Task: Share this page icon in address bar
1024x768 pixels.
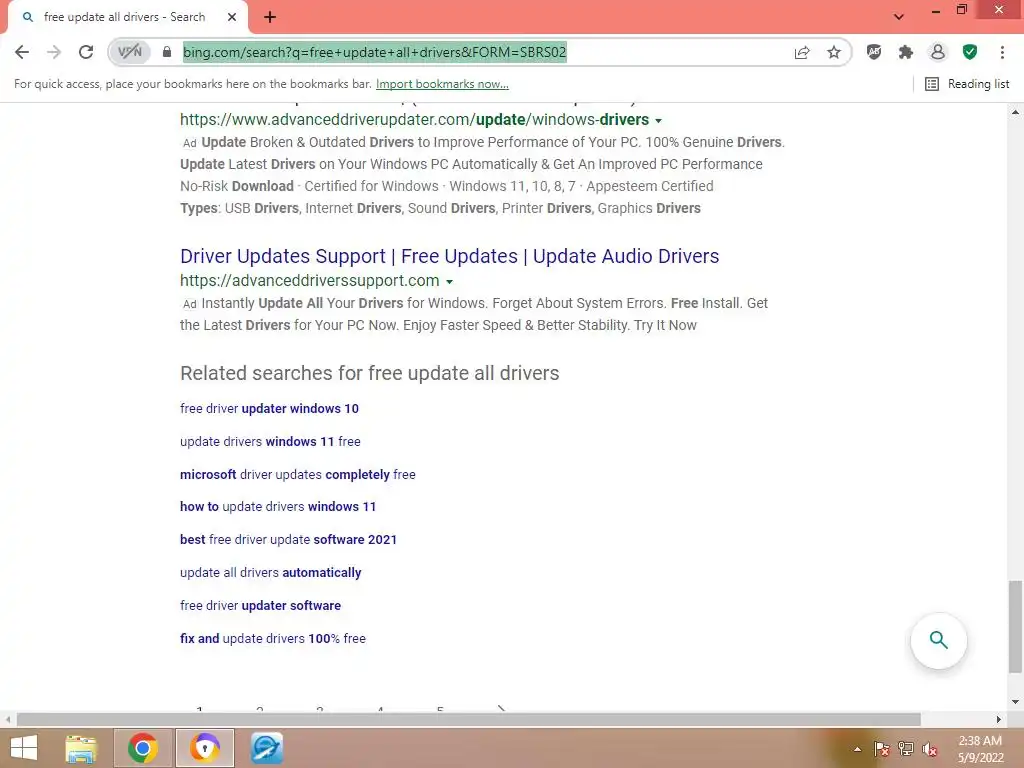Action: 802,52
